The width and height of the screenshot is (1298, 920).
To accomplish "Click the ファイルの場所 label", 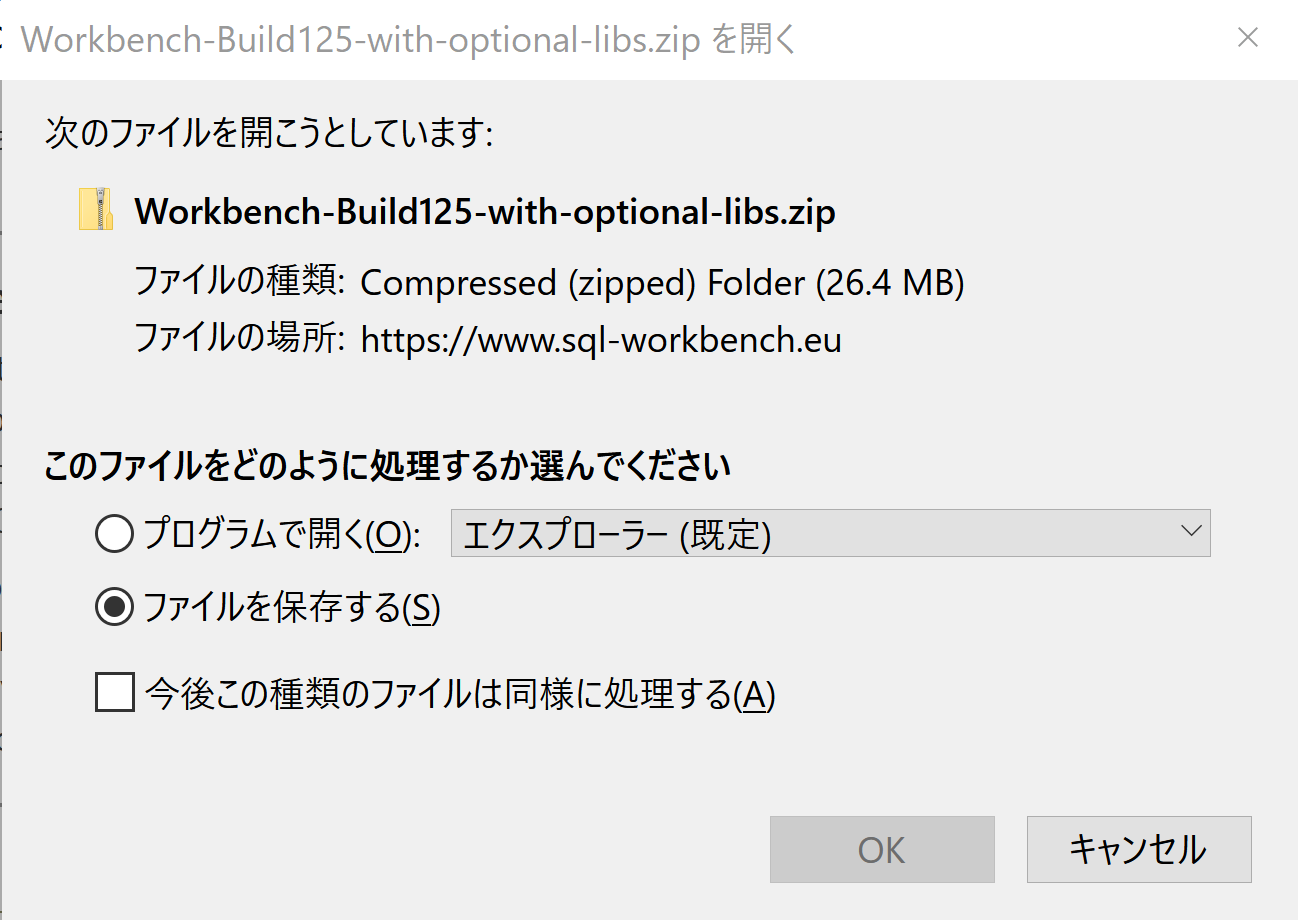I will click(240, 341).
